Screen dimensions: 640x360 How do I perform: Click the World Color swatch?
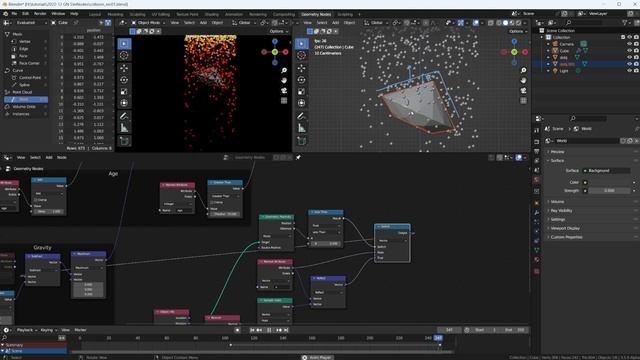click(x=609, y=182)
